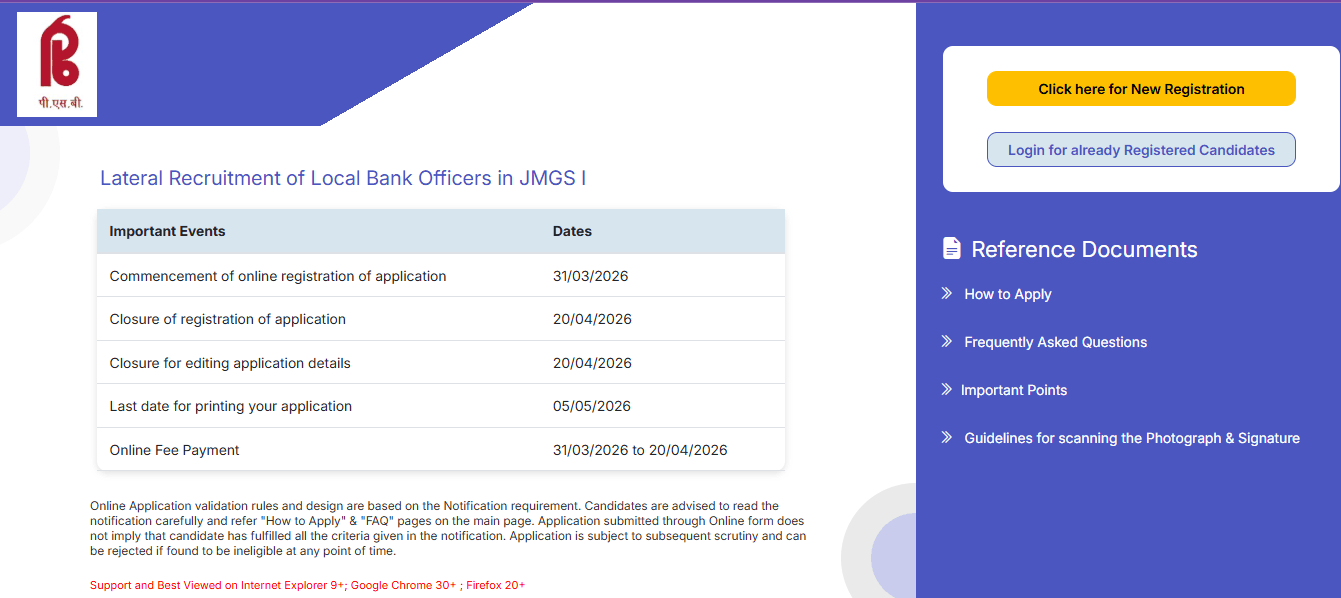The width and height of the screenshot is (1341, 598).
Task: Click the chevron beside Frequently Asked Questions
Action: (945, 342)
